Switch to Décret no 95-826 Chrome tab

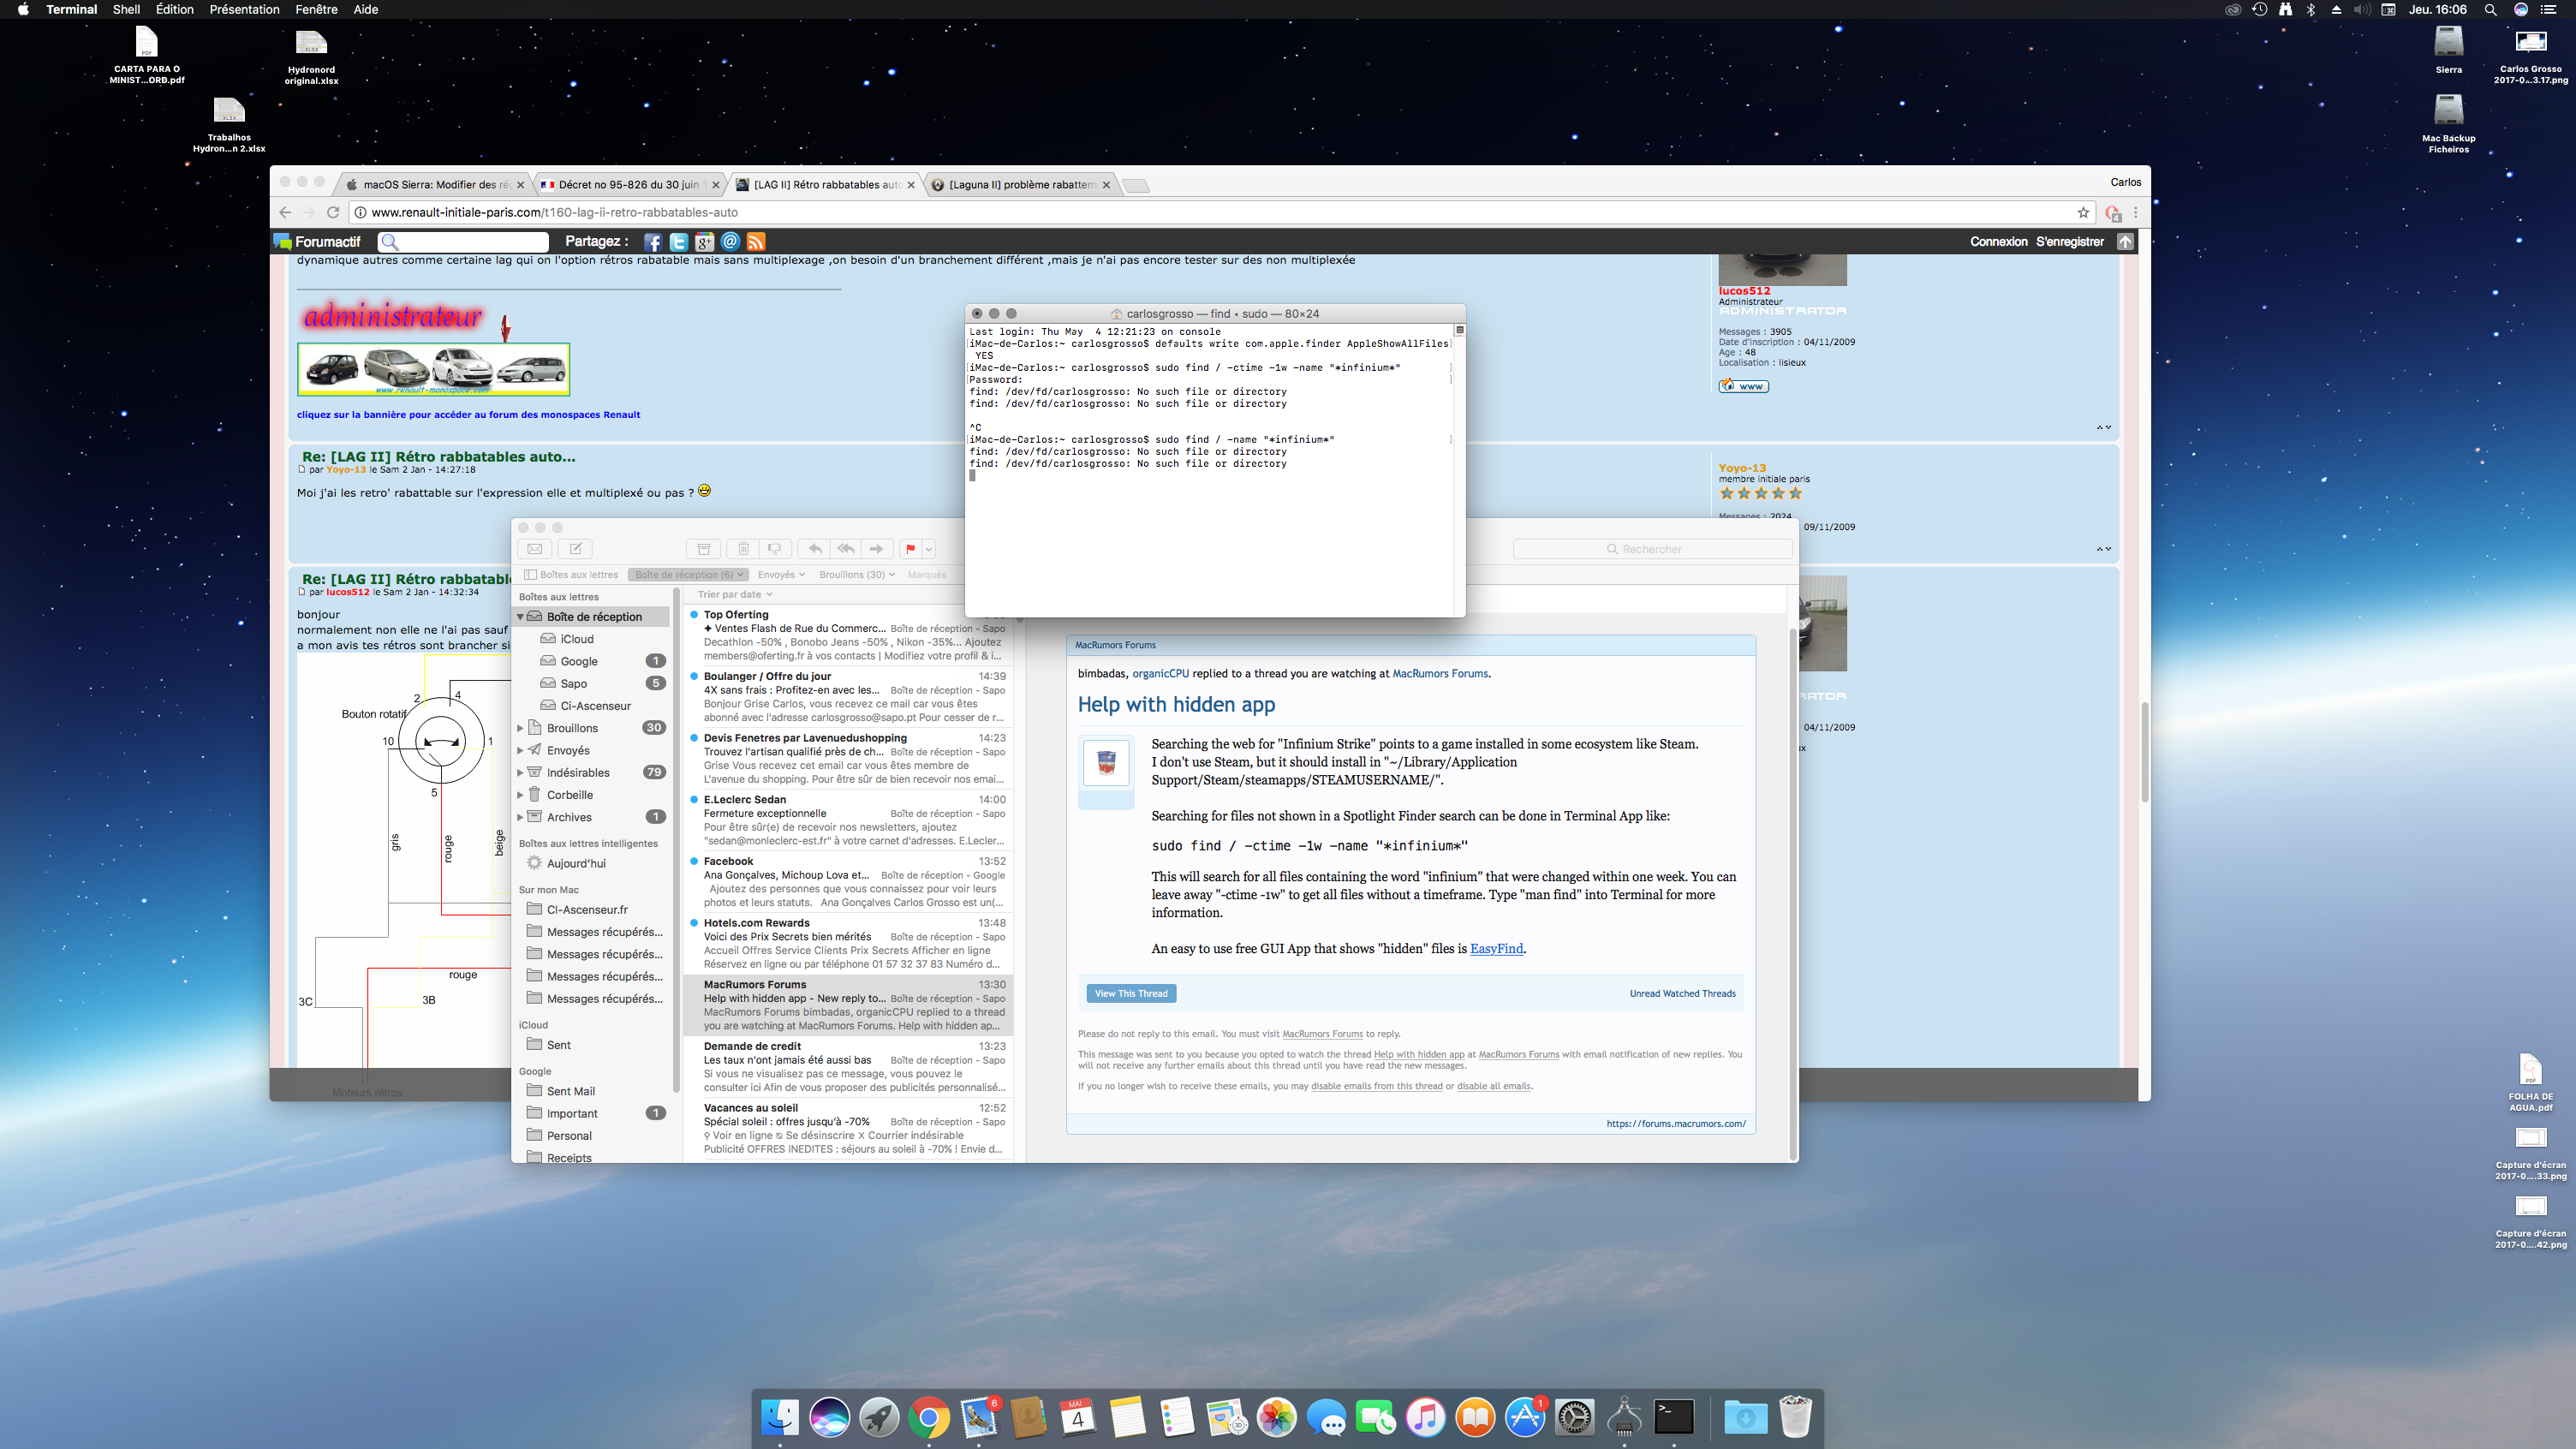pos(627,185)
